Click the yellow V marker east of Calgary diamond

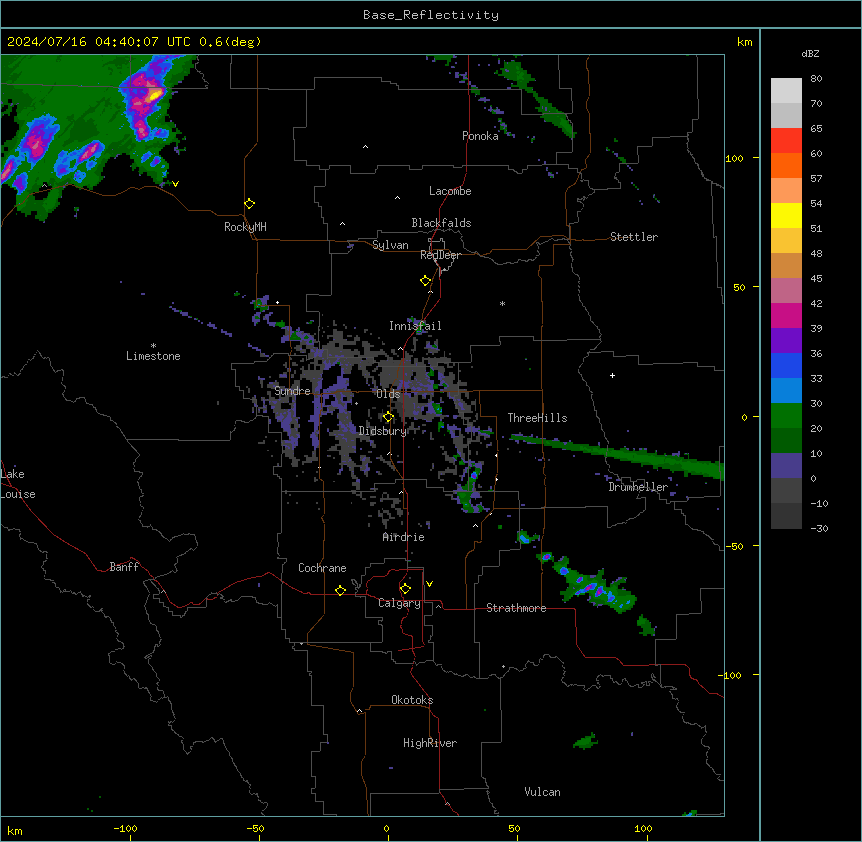[x=429, y=584]
